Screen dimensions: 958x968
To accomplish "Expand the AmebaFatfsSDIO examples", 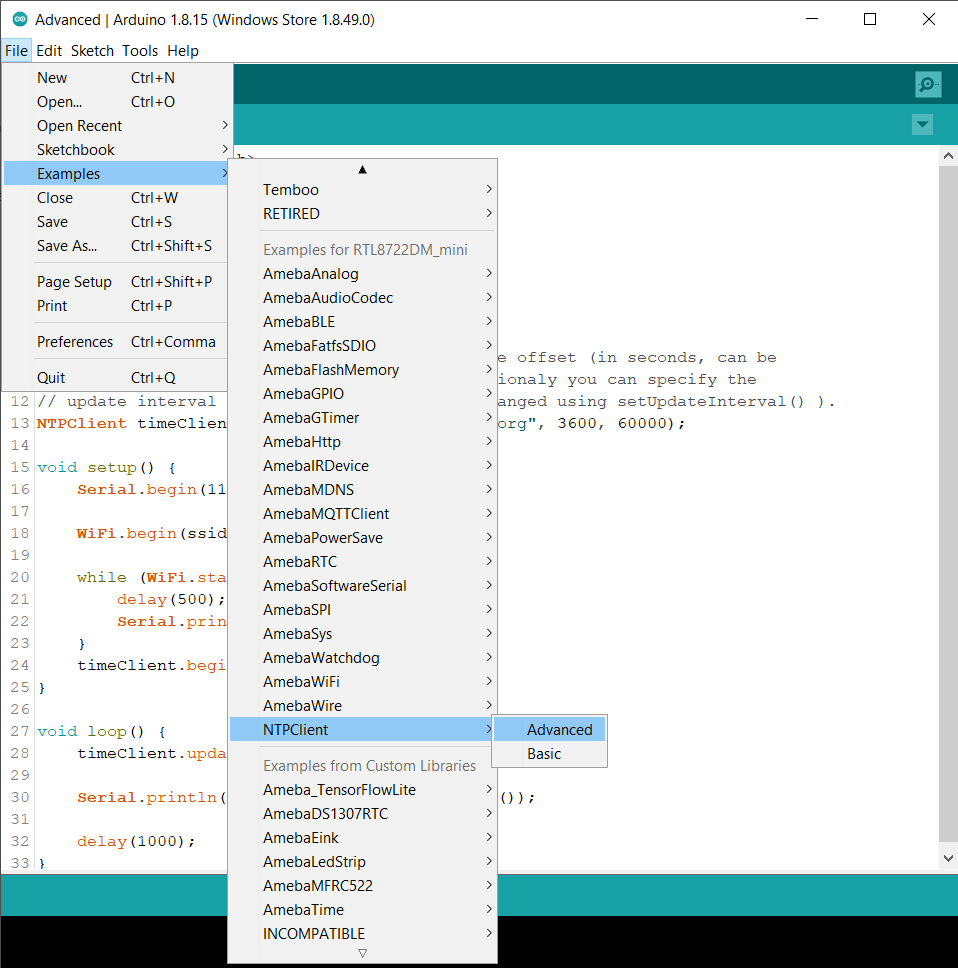I will [362, 346].
